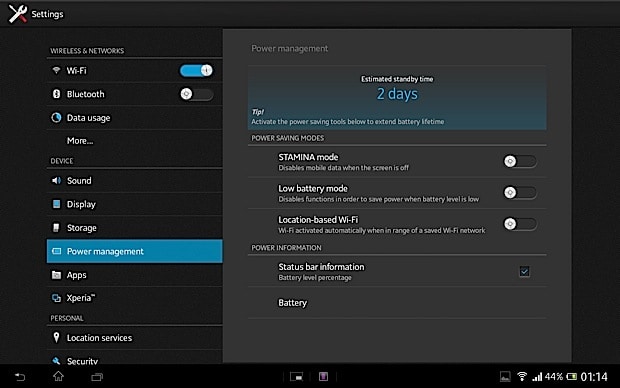Open Security settings
Viewport: 620px width, 388px height.
click(x=134, y=358)
